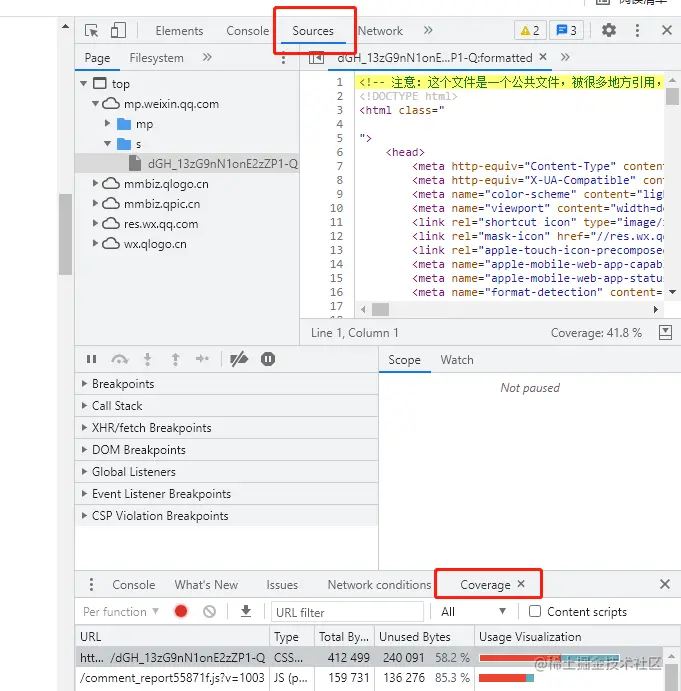681x691 pixels.
Task: Step over next function call
Action: [119, 359]
